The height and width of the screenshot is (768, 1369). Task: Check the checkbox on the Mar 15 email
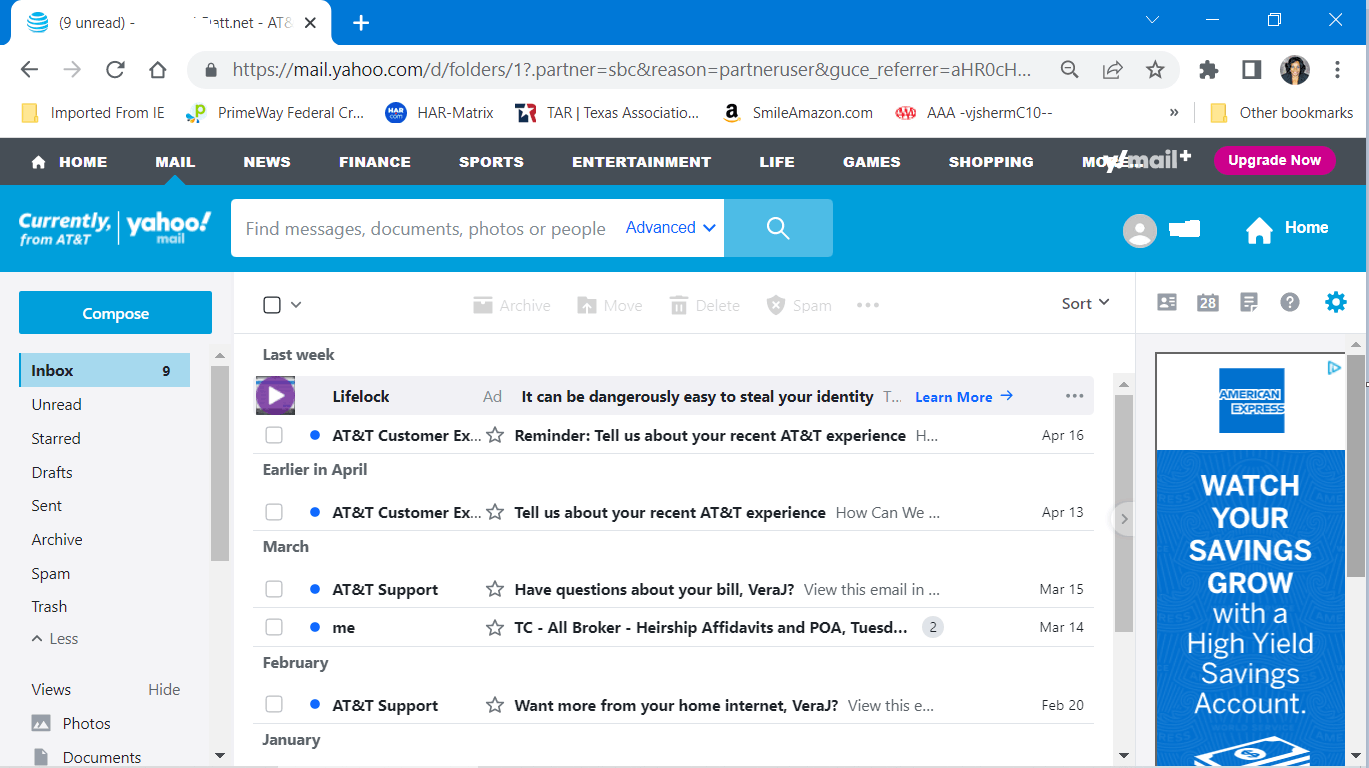273,589
